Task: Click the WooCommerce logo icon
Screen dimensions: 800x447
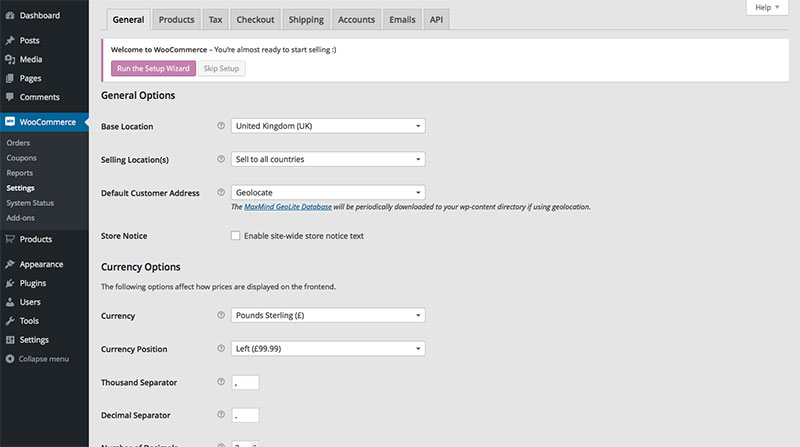Action: [10, 121]
